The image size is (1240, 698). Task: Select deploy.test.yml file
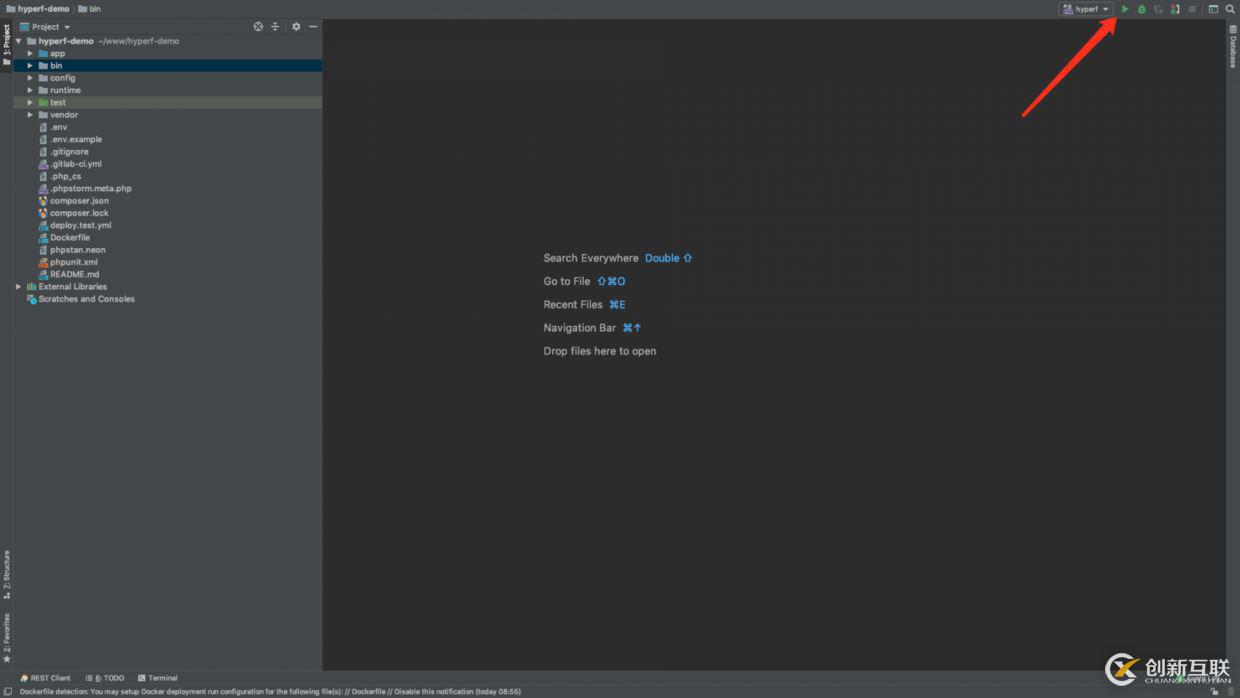tap(81, 225)
